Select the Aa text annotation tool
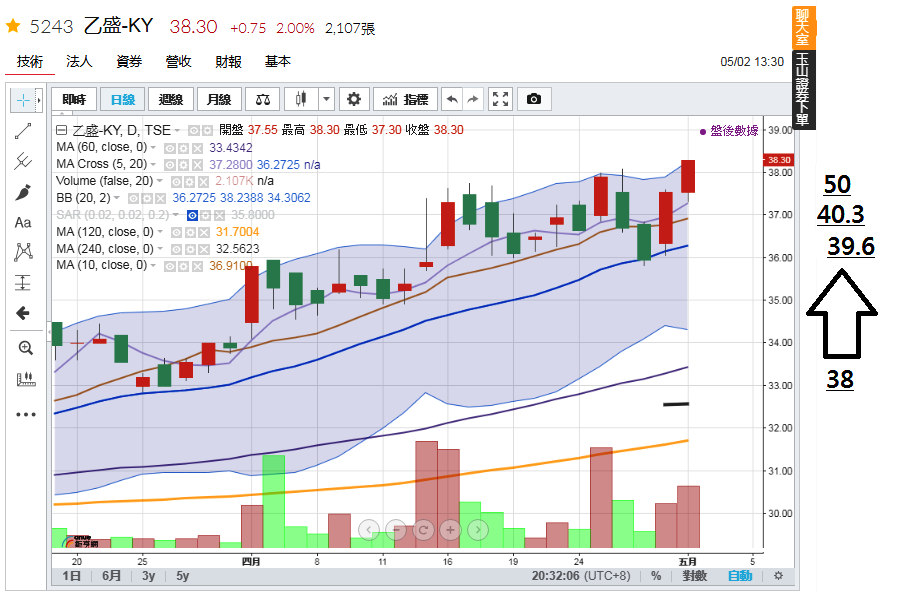The height and width of the screenshot is (600, 900). pos(23,223)
